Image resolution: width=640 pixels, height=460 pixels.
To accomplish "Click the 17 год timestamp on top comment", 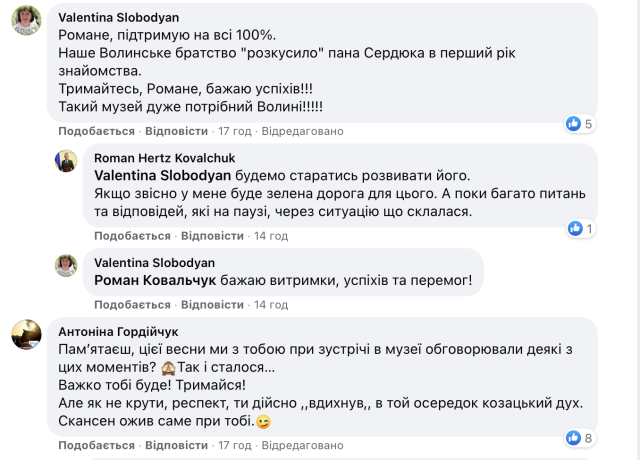I will point(236,131).
